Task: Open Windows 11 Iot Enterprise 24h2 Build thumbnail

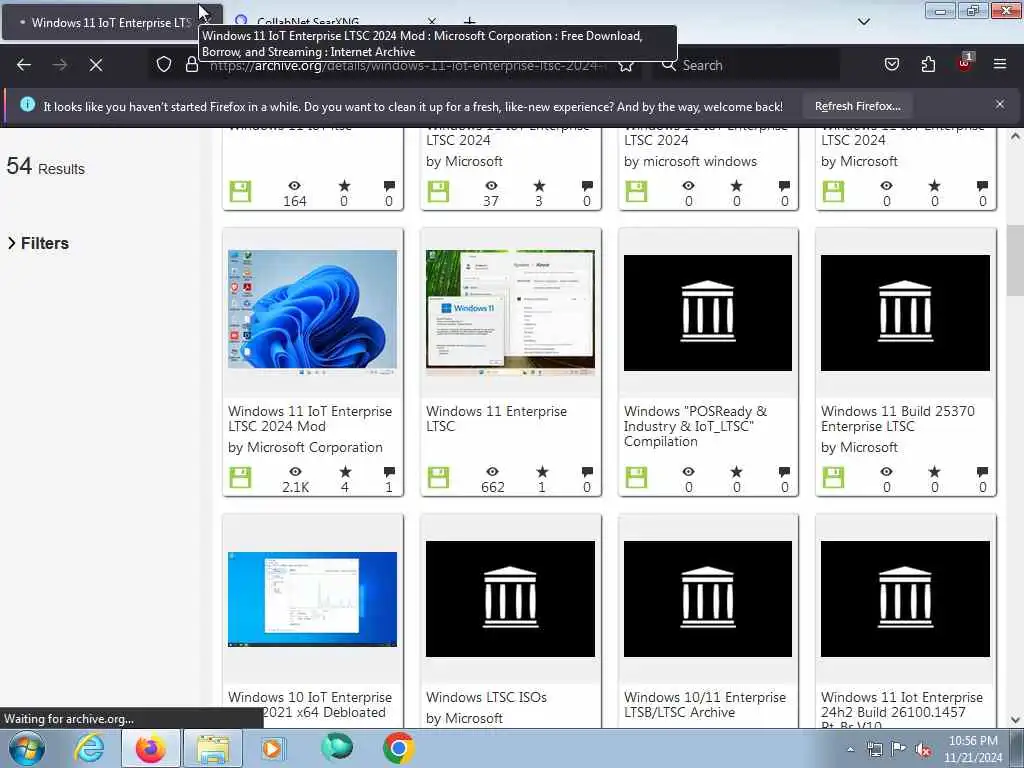Action: click(x=905, y=598)
